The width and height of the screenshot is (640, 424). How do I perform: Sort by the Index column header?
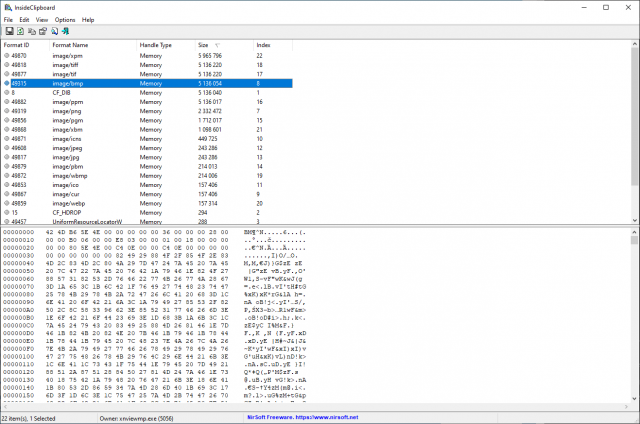273,45
